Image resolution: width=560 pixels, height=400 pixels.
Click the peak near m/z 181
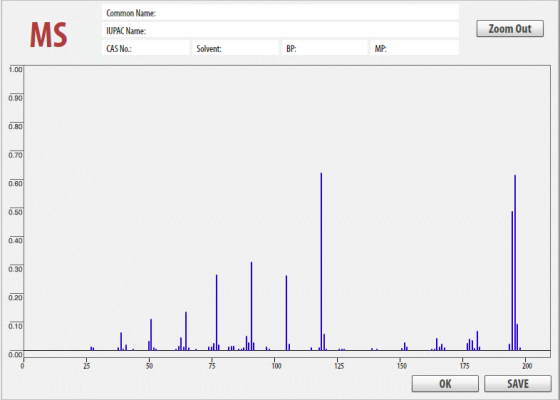[x=477, y=341]
